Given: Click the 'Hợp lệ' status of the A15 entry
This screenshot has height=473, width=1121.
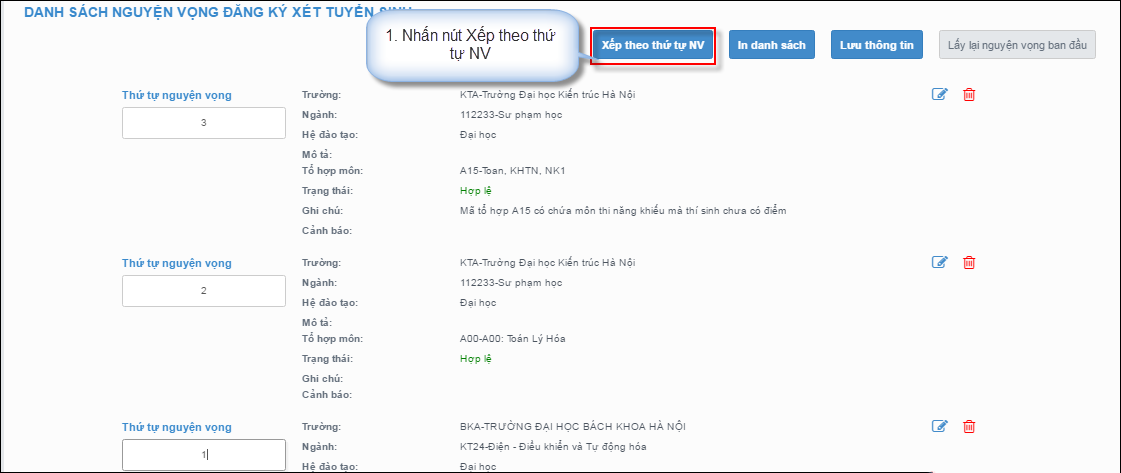Looking at the screenshot, I should [x=476, y=190].
